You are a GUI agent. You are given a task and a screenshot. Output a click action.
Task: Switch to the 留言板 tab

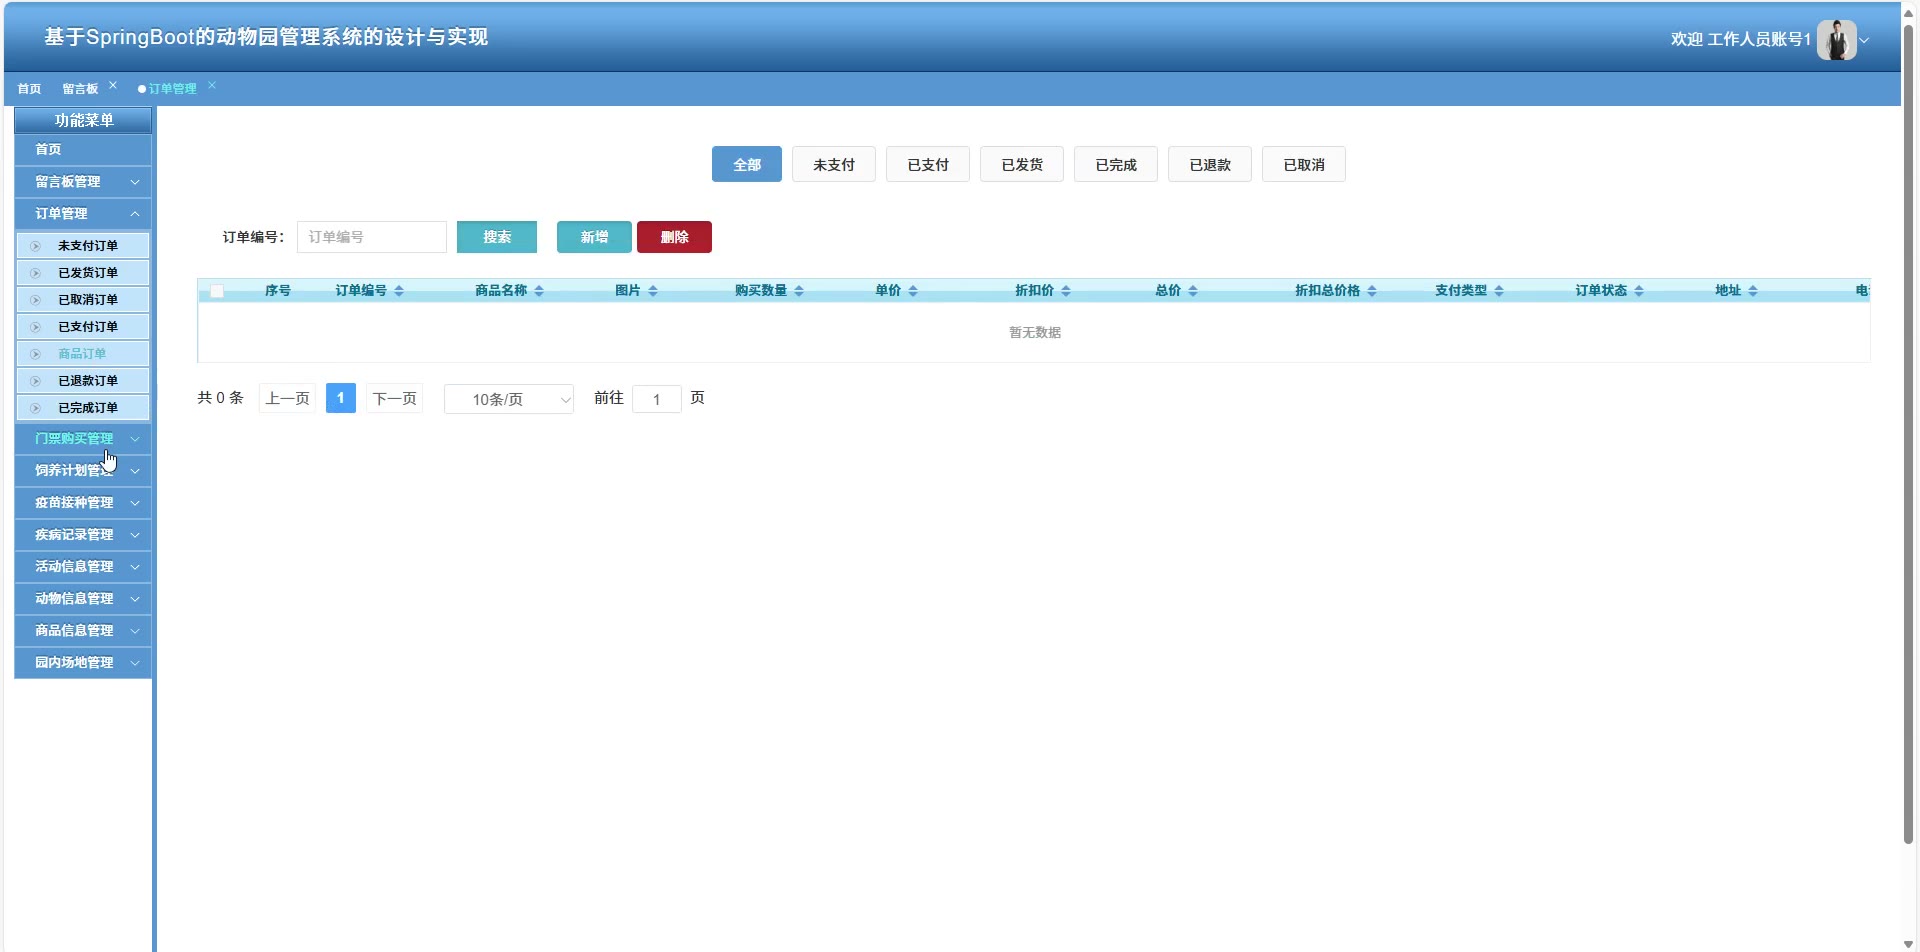(x=80, y=88)
